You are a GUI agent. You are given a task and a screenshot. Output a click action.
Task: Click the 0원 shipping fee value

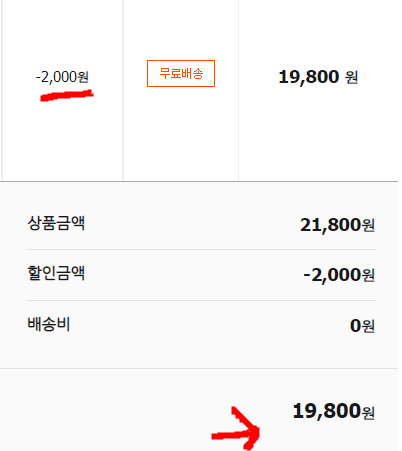coord(362,326)
